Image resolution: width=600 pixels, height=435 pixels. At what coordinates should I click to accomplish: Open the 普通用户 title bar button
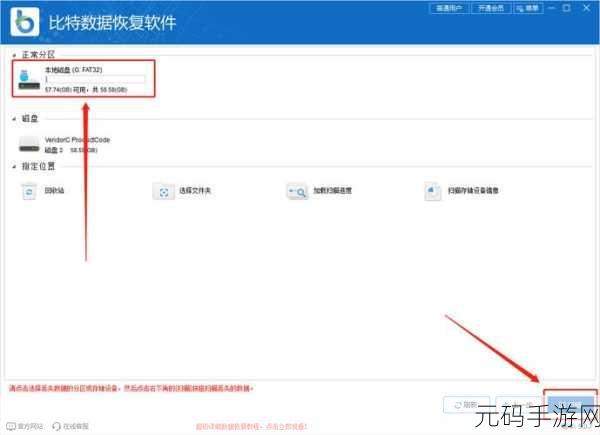[449, 8]
